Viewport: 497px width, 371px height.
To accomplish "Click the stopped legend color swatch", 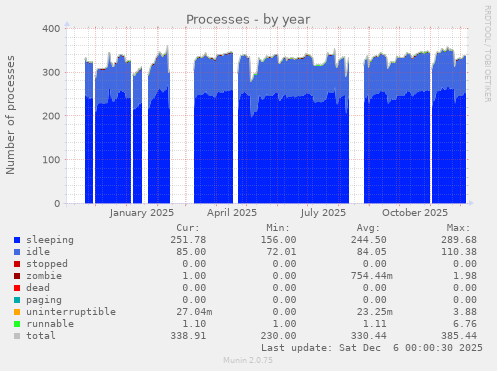I will tap(17, 264).
